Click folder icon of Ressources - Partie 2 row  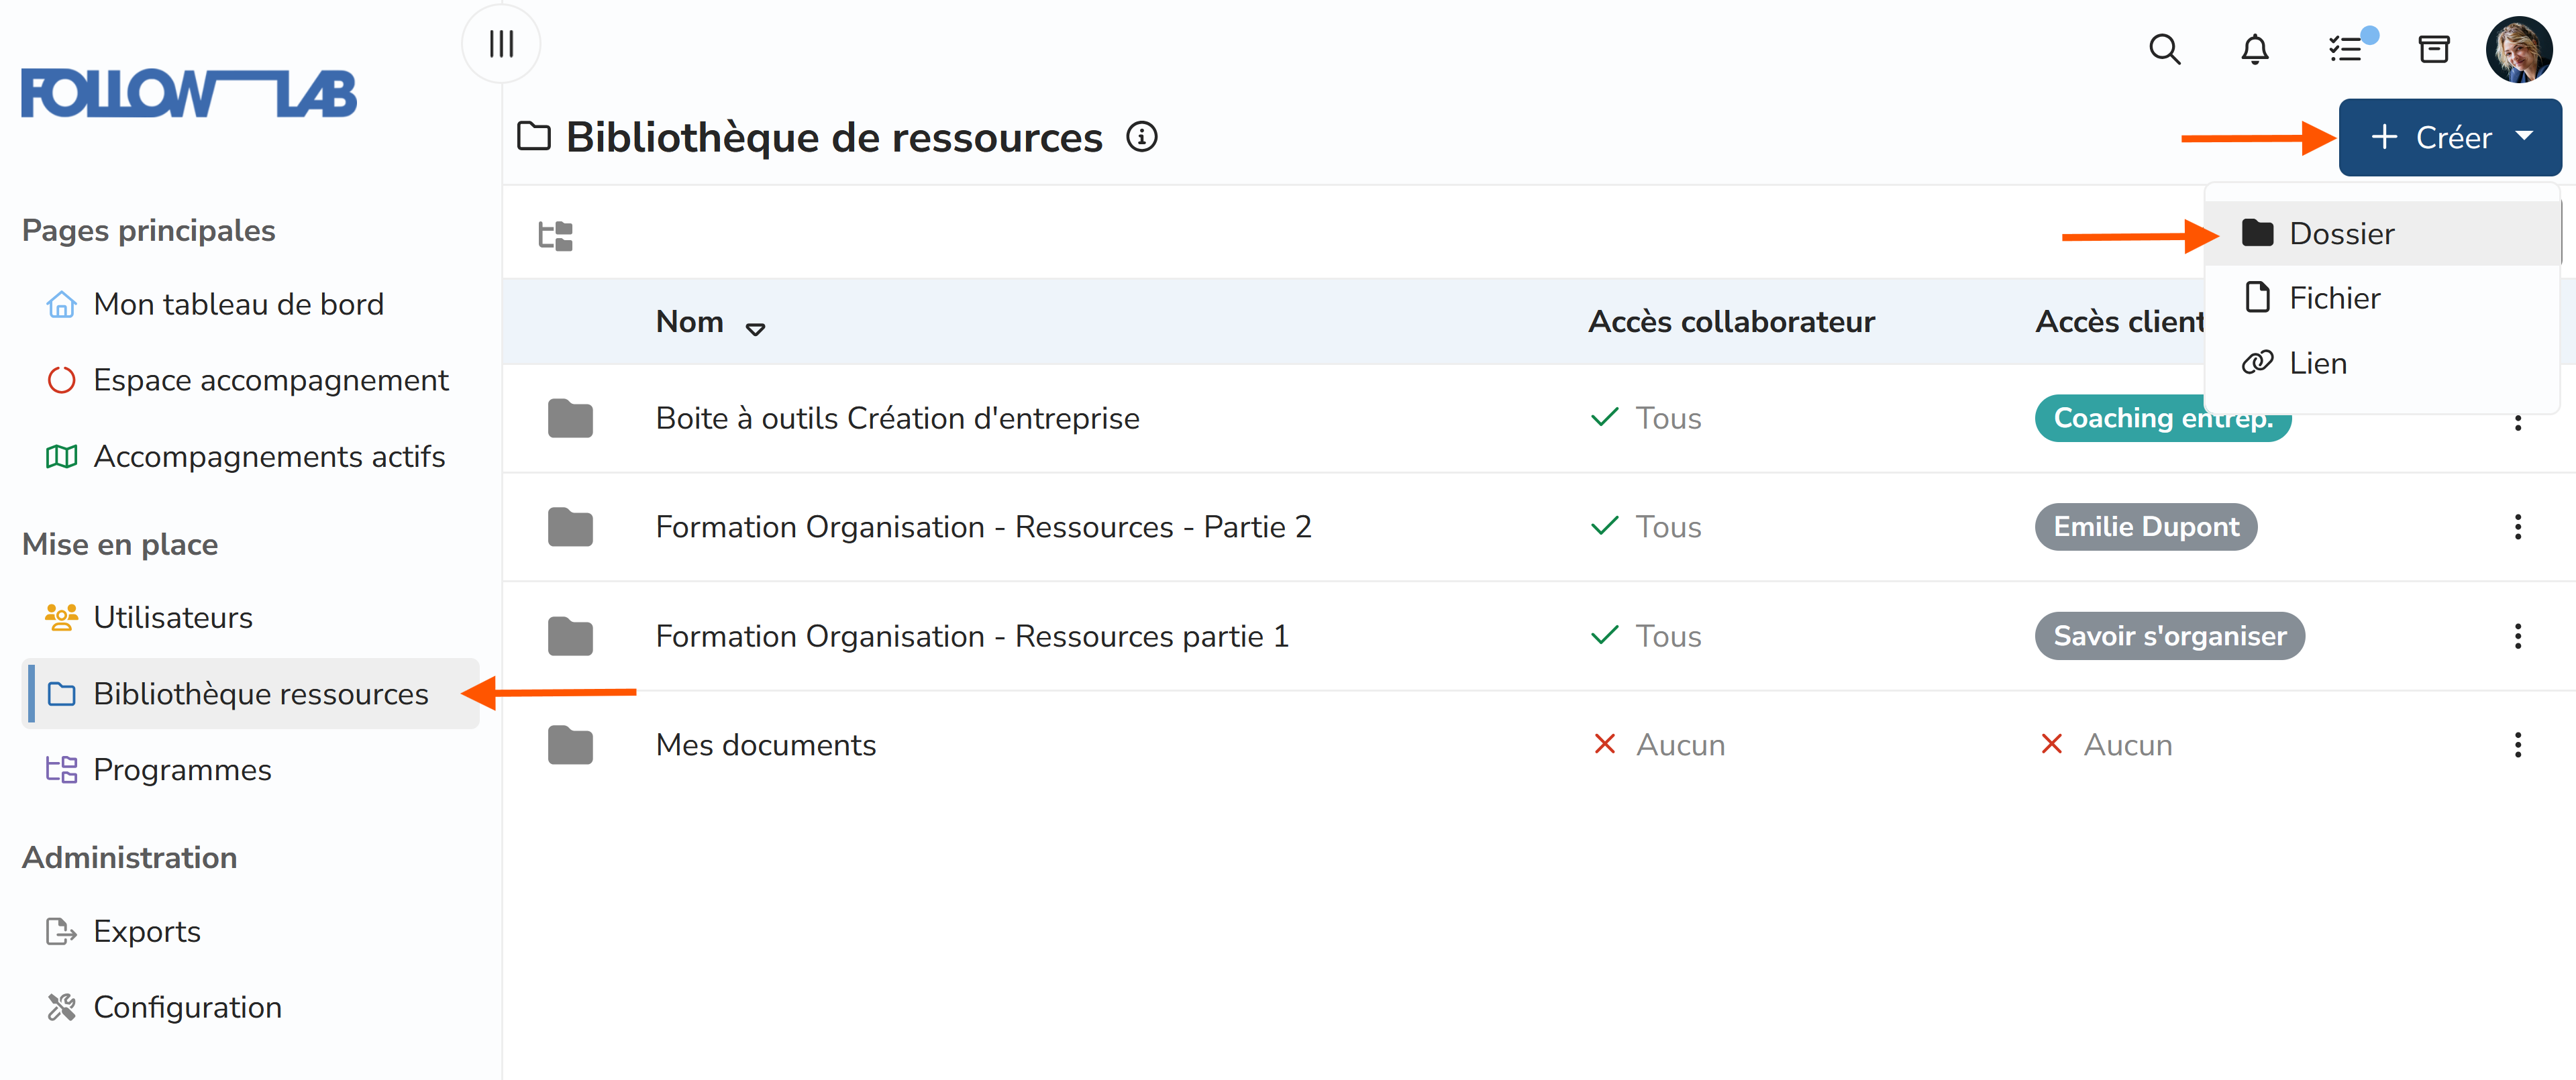point(570,527)
